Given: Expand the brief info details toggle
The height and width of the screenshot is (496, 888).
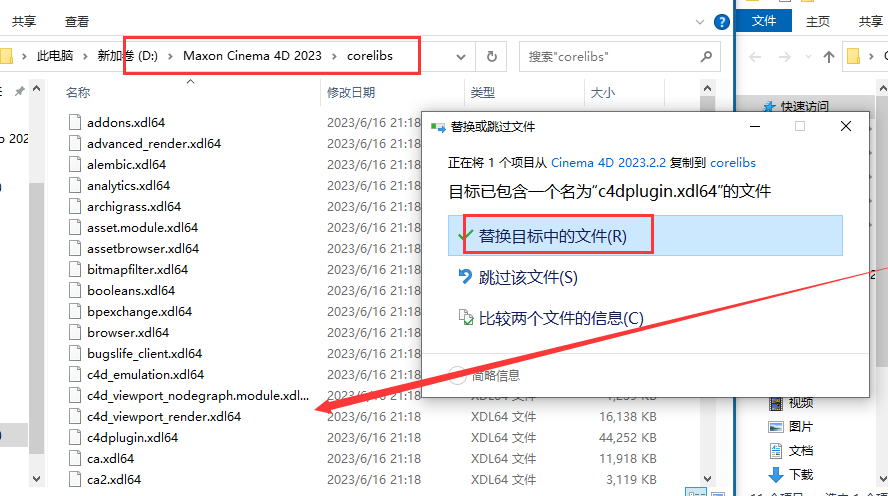Looking at the screenshot, I should pos(458,375).
